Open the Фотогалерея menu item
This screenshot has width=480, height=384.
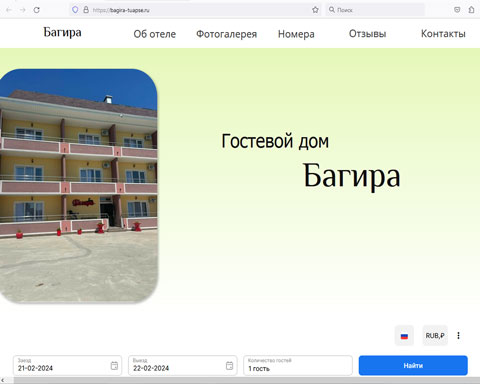click(x=226, y=34)
